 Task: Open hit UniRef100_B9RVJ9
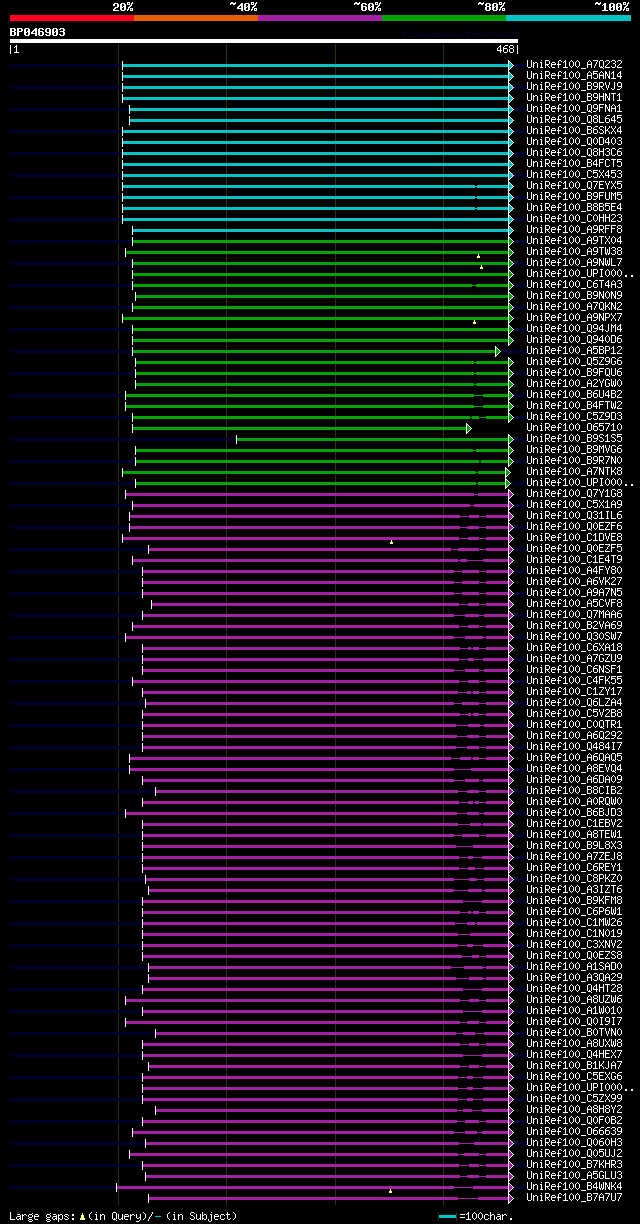pos(574,87)
